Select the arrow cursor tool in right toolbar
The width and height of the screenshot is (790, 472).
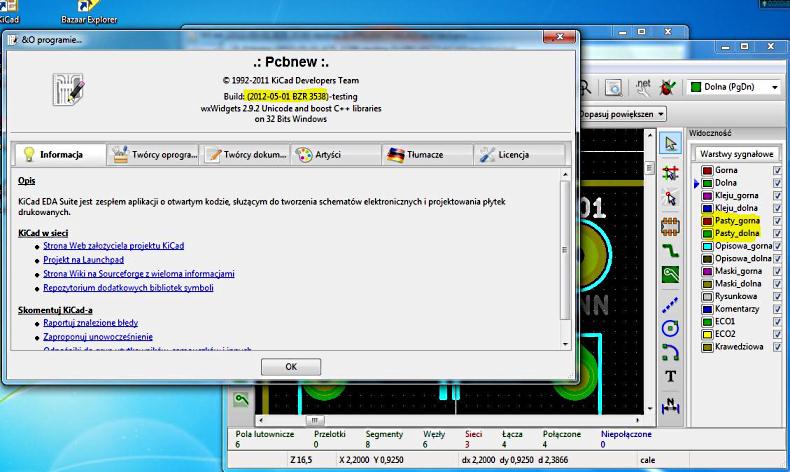pyautogui.click(x=670, y=144)
